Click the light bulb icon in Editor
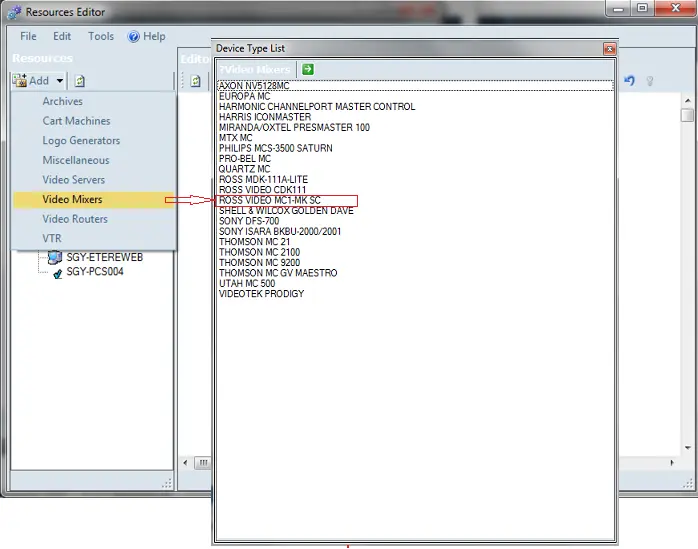698x549 pixels. click(649, 81)
